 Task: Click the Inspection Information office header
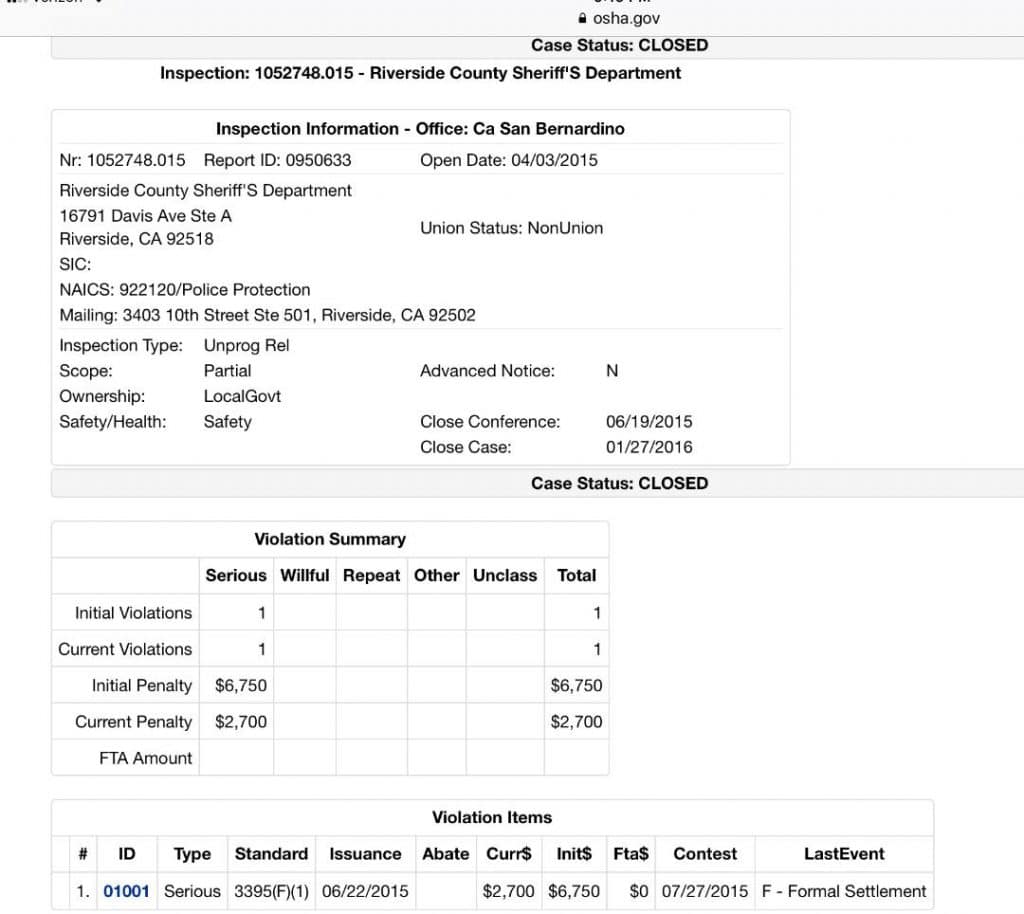420,129
